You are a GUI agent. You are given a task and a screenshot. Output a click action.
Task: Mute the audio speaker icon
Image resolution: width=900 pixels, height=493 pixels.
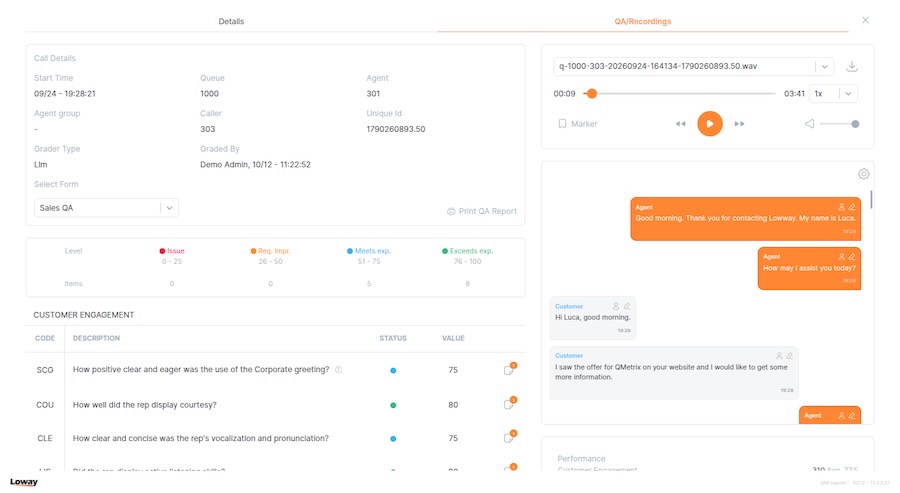809,123
